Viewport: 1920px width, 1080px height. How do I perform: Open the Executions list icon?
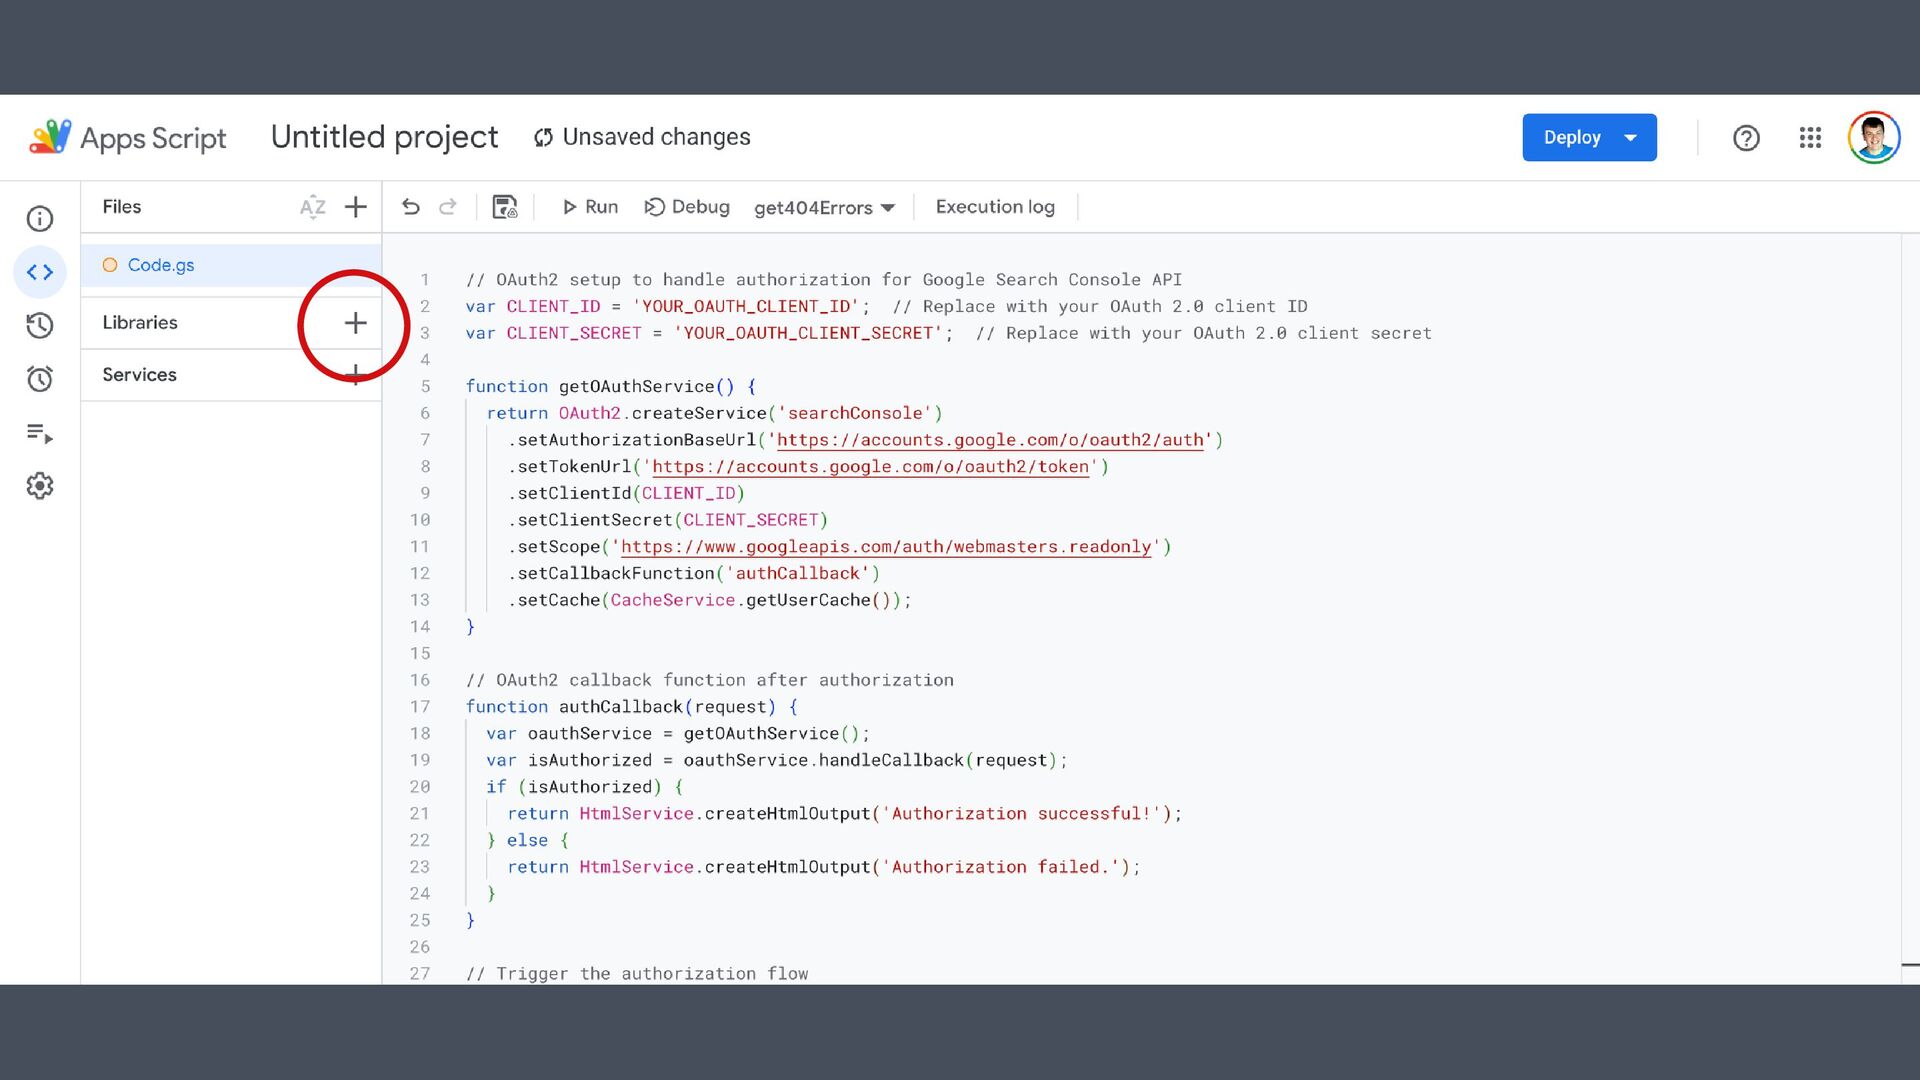(x=40, y=433)
